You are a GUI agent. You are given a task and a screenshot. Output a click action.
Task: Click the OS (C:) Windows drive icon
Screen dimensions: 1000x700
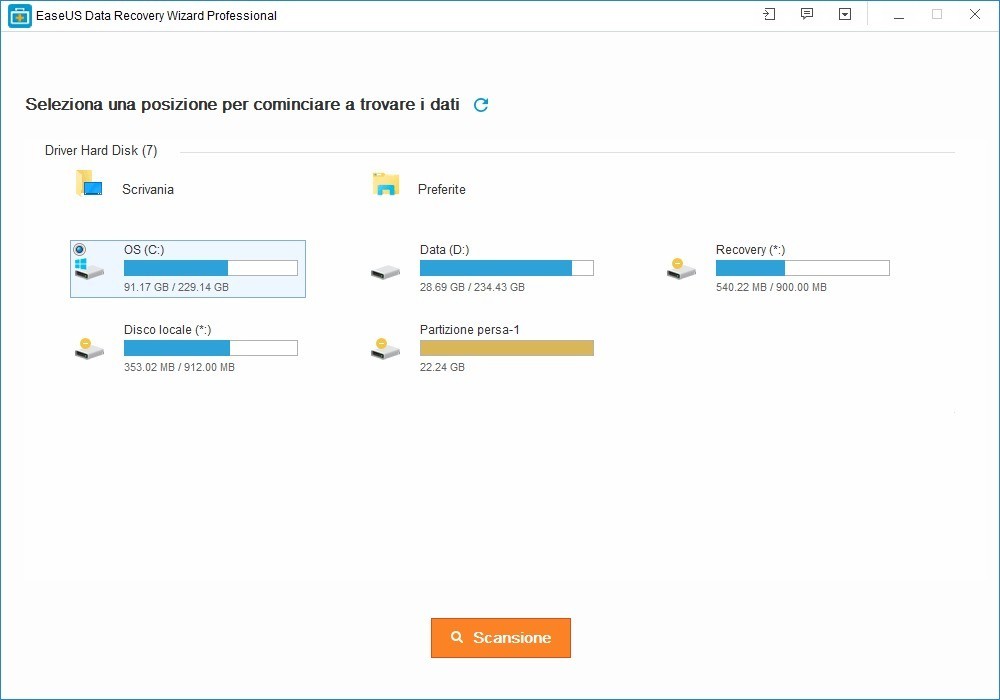pos(87,270)
